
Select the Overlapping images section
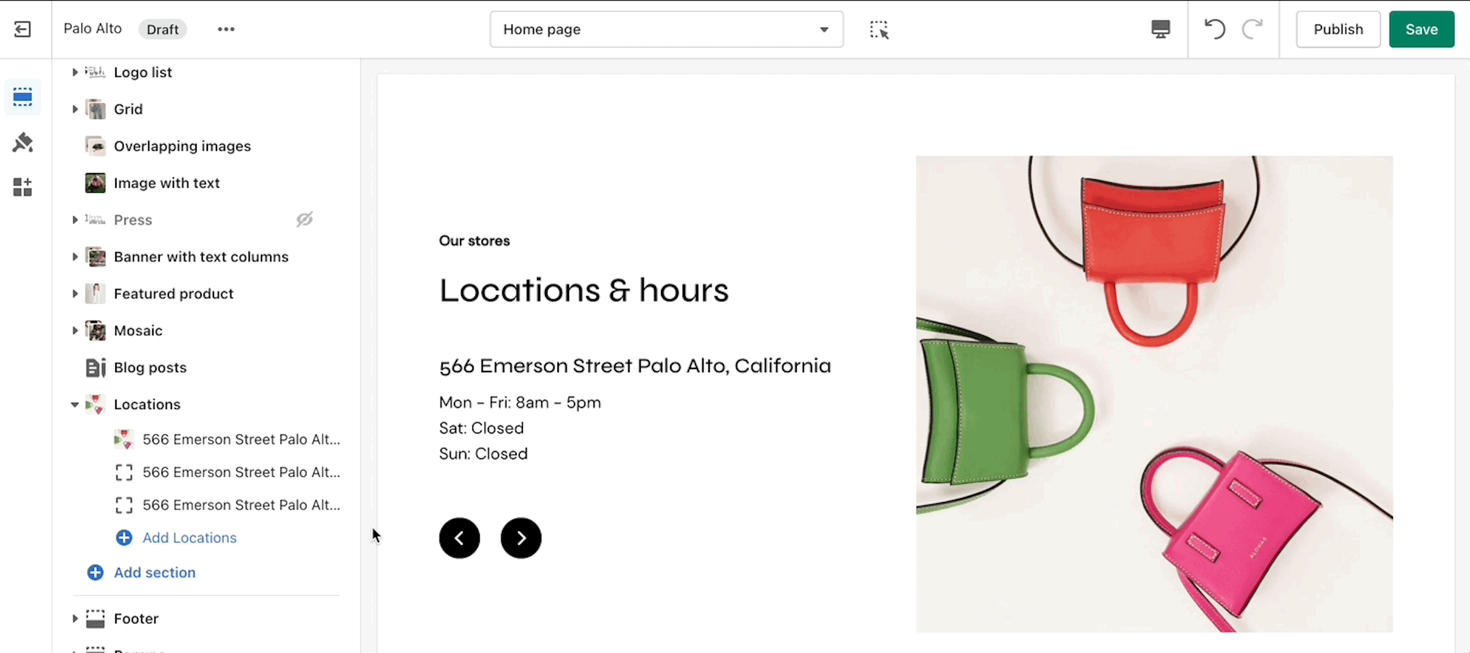coord(182,146)
